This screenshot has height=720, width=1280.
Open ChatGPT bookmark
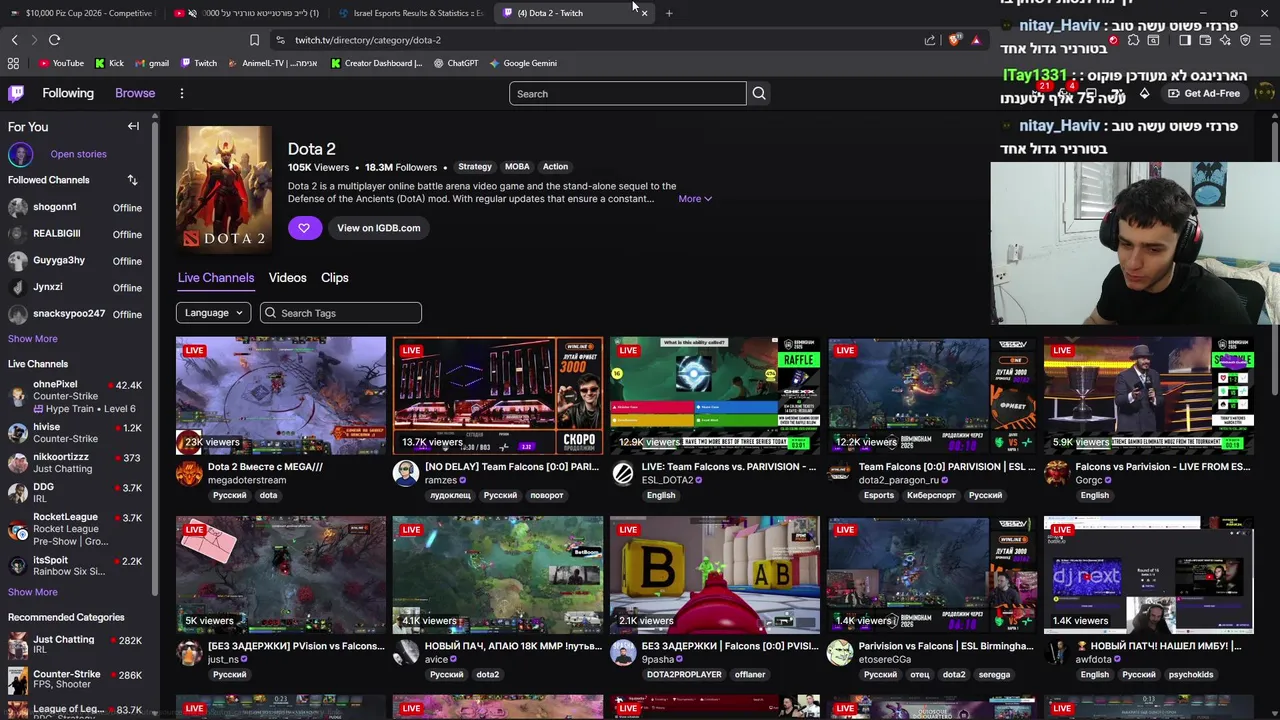tap(456, 63)
